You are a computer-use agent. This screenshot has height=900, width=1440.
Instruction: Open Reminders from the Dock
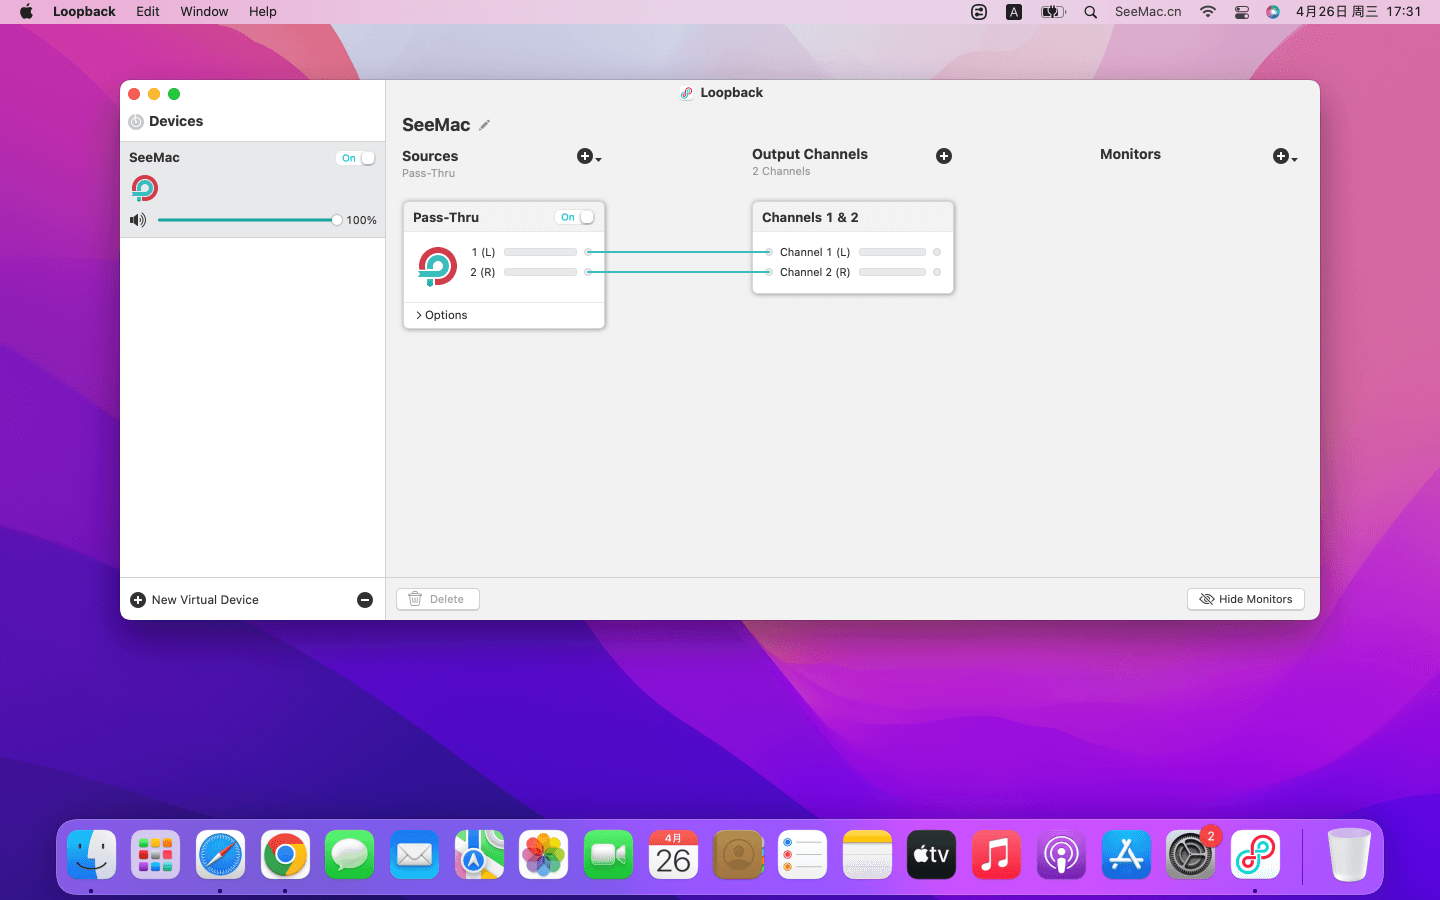point(802,855)
